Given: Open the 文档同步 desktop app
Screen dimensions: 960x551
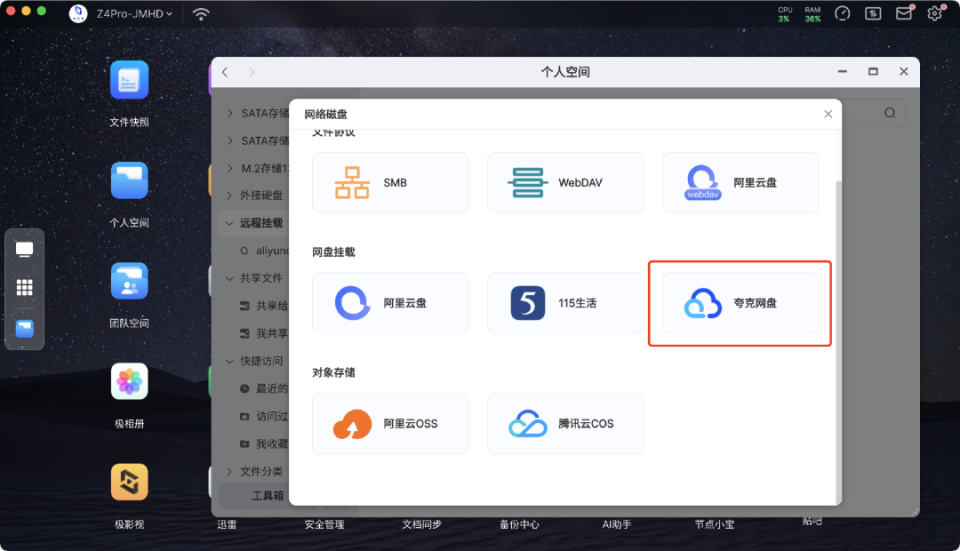Looking at the screenshot, I should (422, 524).
